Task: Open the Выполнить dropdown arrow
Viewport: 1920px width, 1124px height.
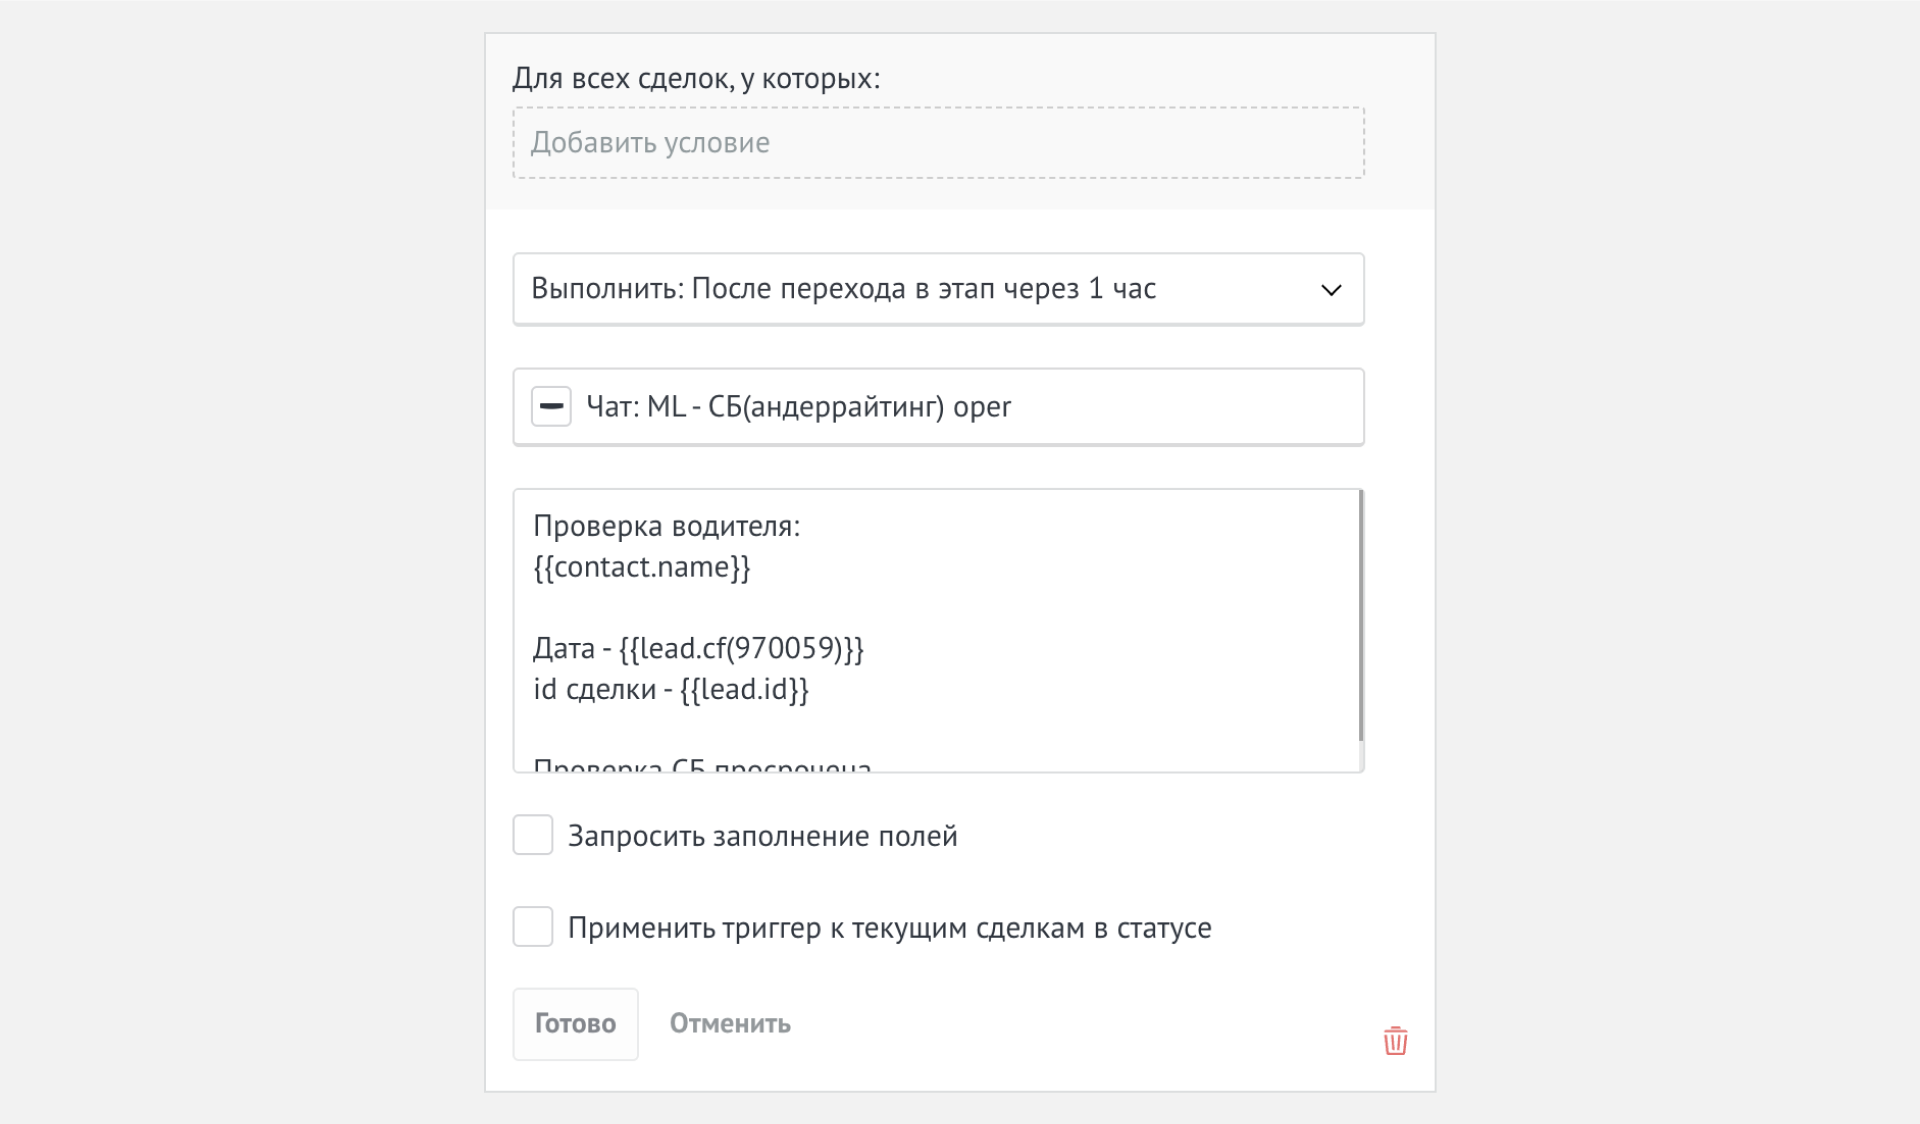Action: (x=1331, y=290)
